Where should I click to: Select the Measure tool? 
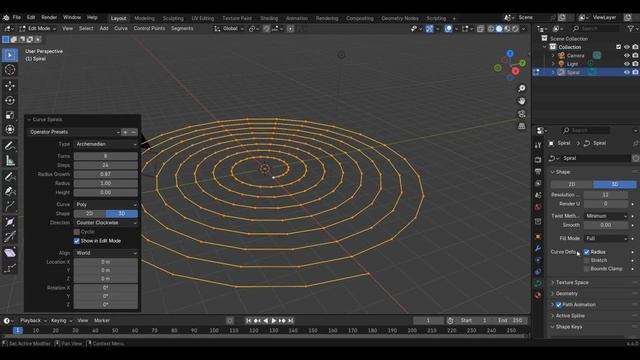coord(10,160)
